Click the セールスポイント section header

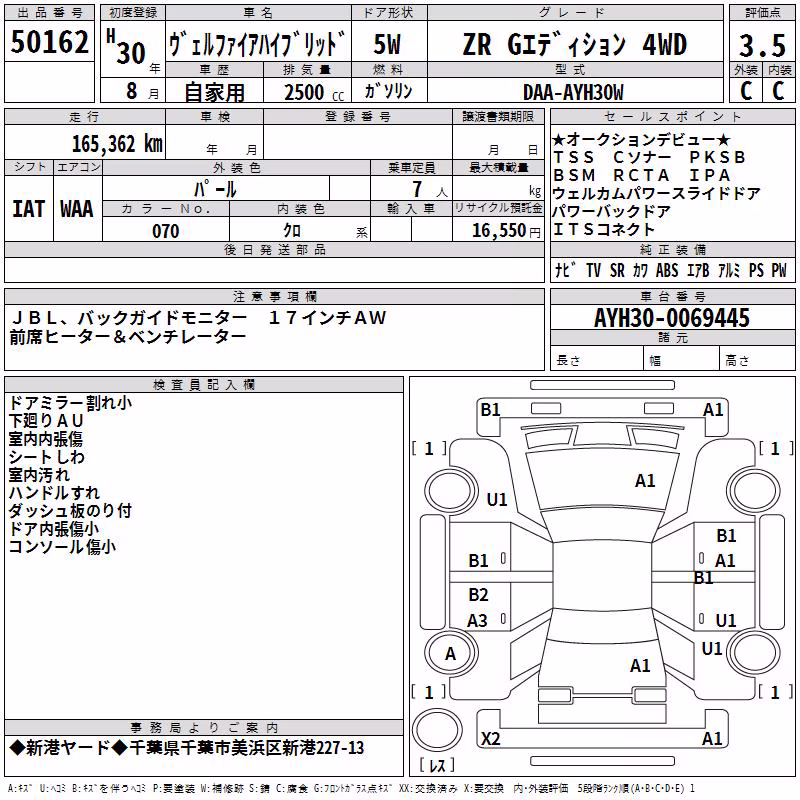point(673,116)
